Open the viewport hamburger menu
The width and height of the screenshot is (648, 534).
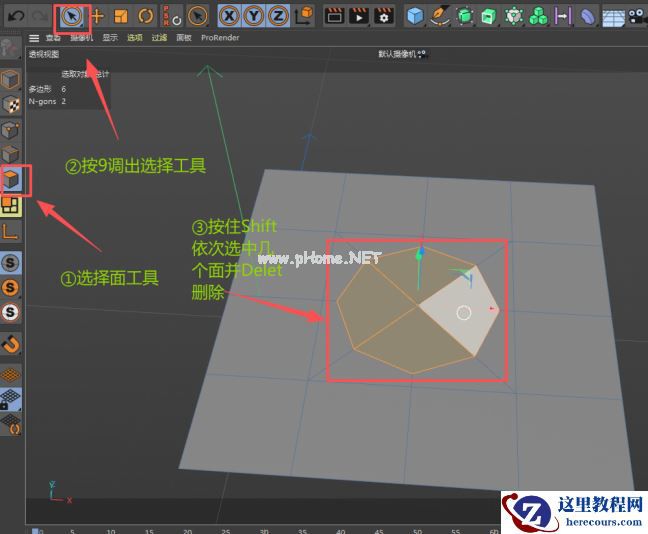[33, 37]
